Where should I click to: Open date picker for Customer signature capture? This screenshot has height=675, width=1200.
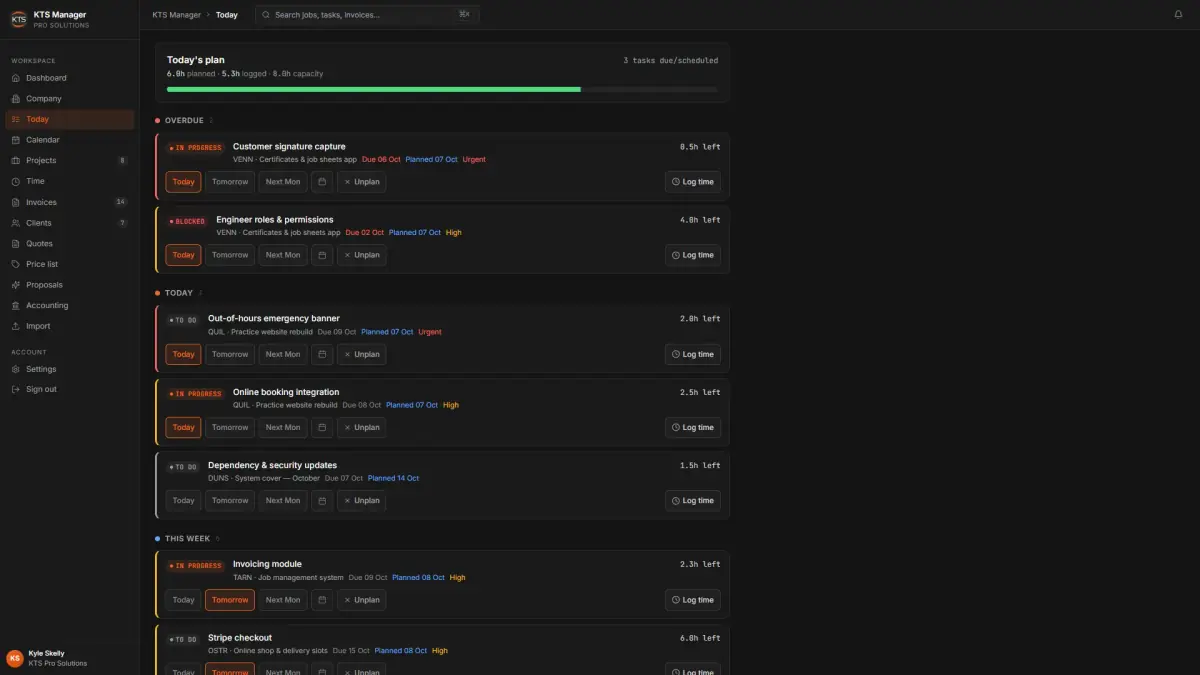(322, 182)
